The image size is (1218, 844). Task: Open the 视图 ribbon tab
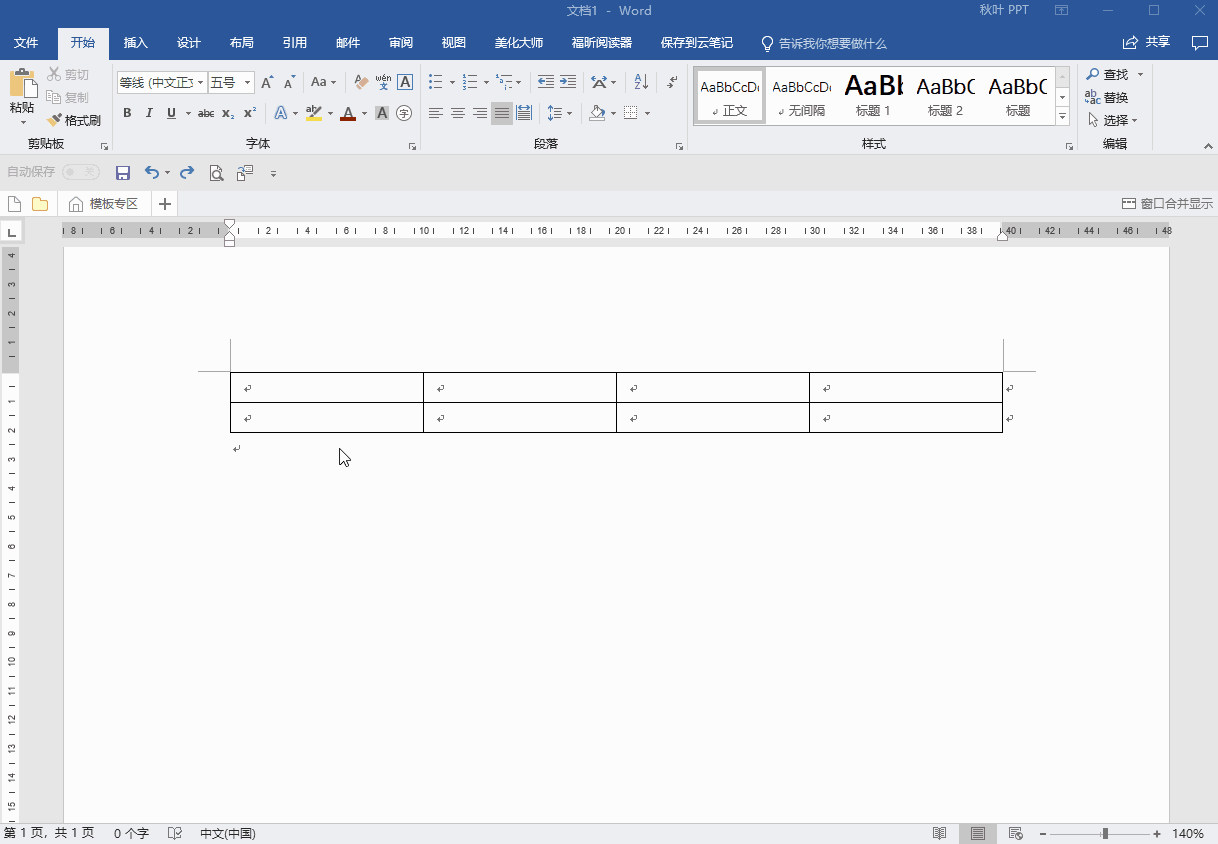point(454,43)
